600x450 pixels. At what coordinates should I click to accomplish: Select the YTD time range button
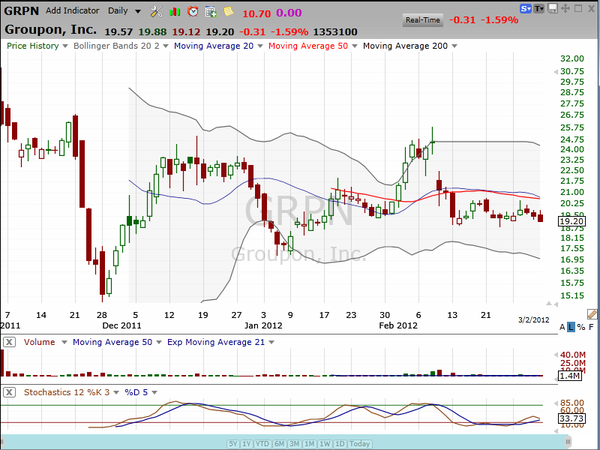262,444
